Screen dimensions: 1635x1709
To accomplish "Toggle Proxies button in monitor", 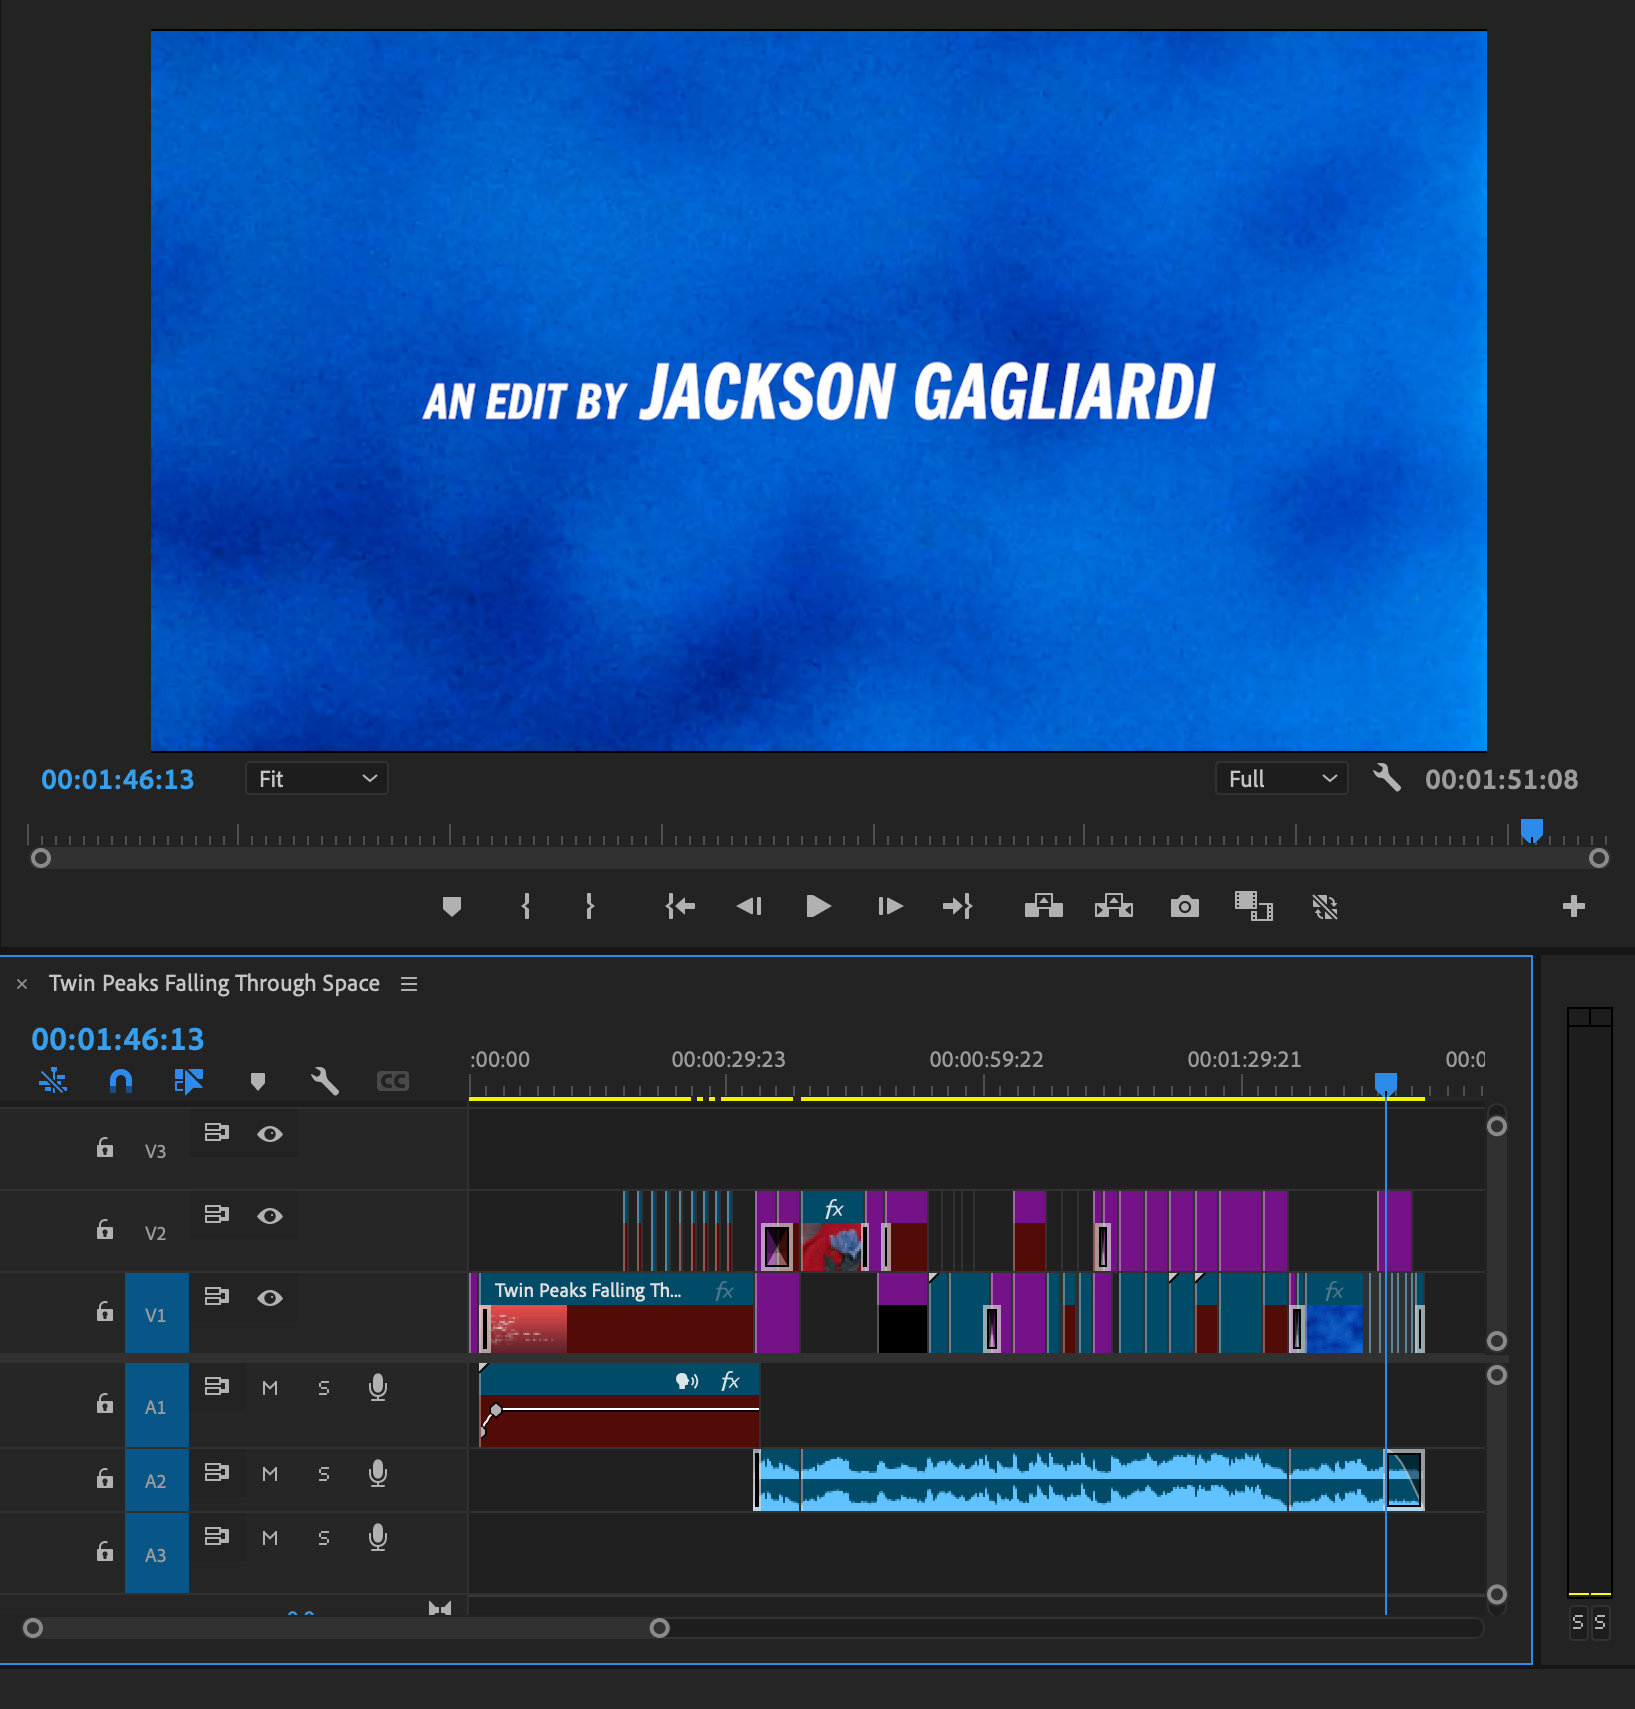I will click(x=1325, y=906).
